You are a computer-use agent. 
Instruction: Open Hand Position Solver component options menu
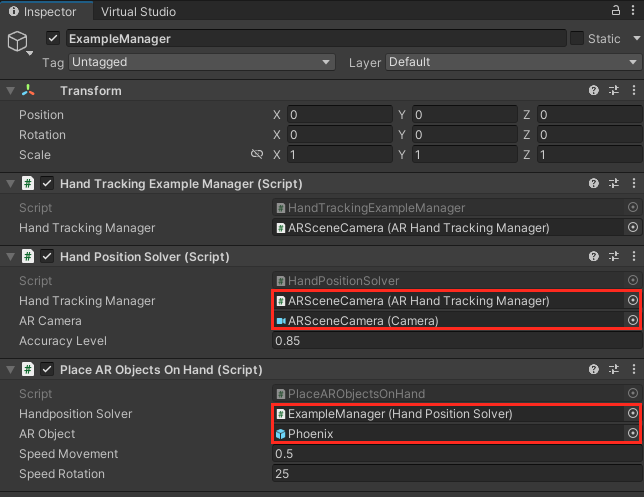click(632, 256)
